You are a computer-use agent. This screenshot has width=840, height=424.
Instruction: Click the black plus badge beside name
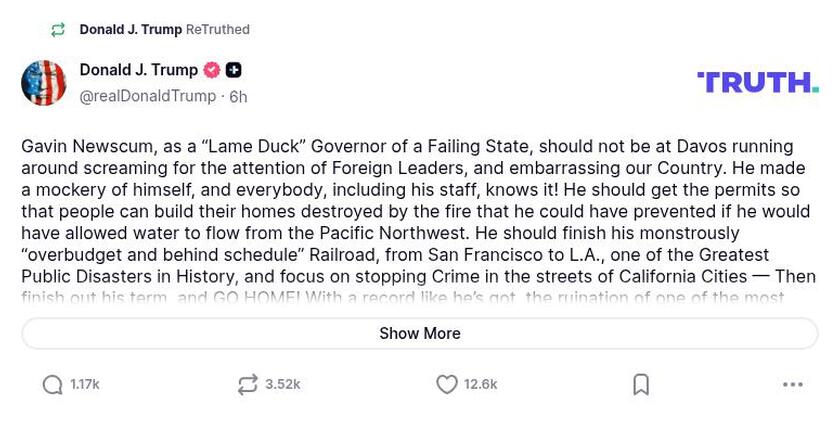233,70
